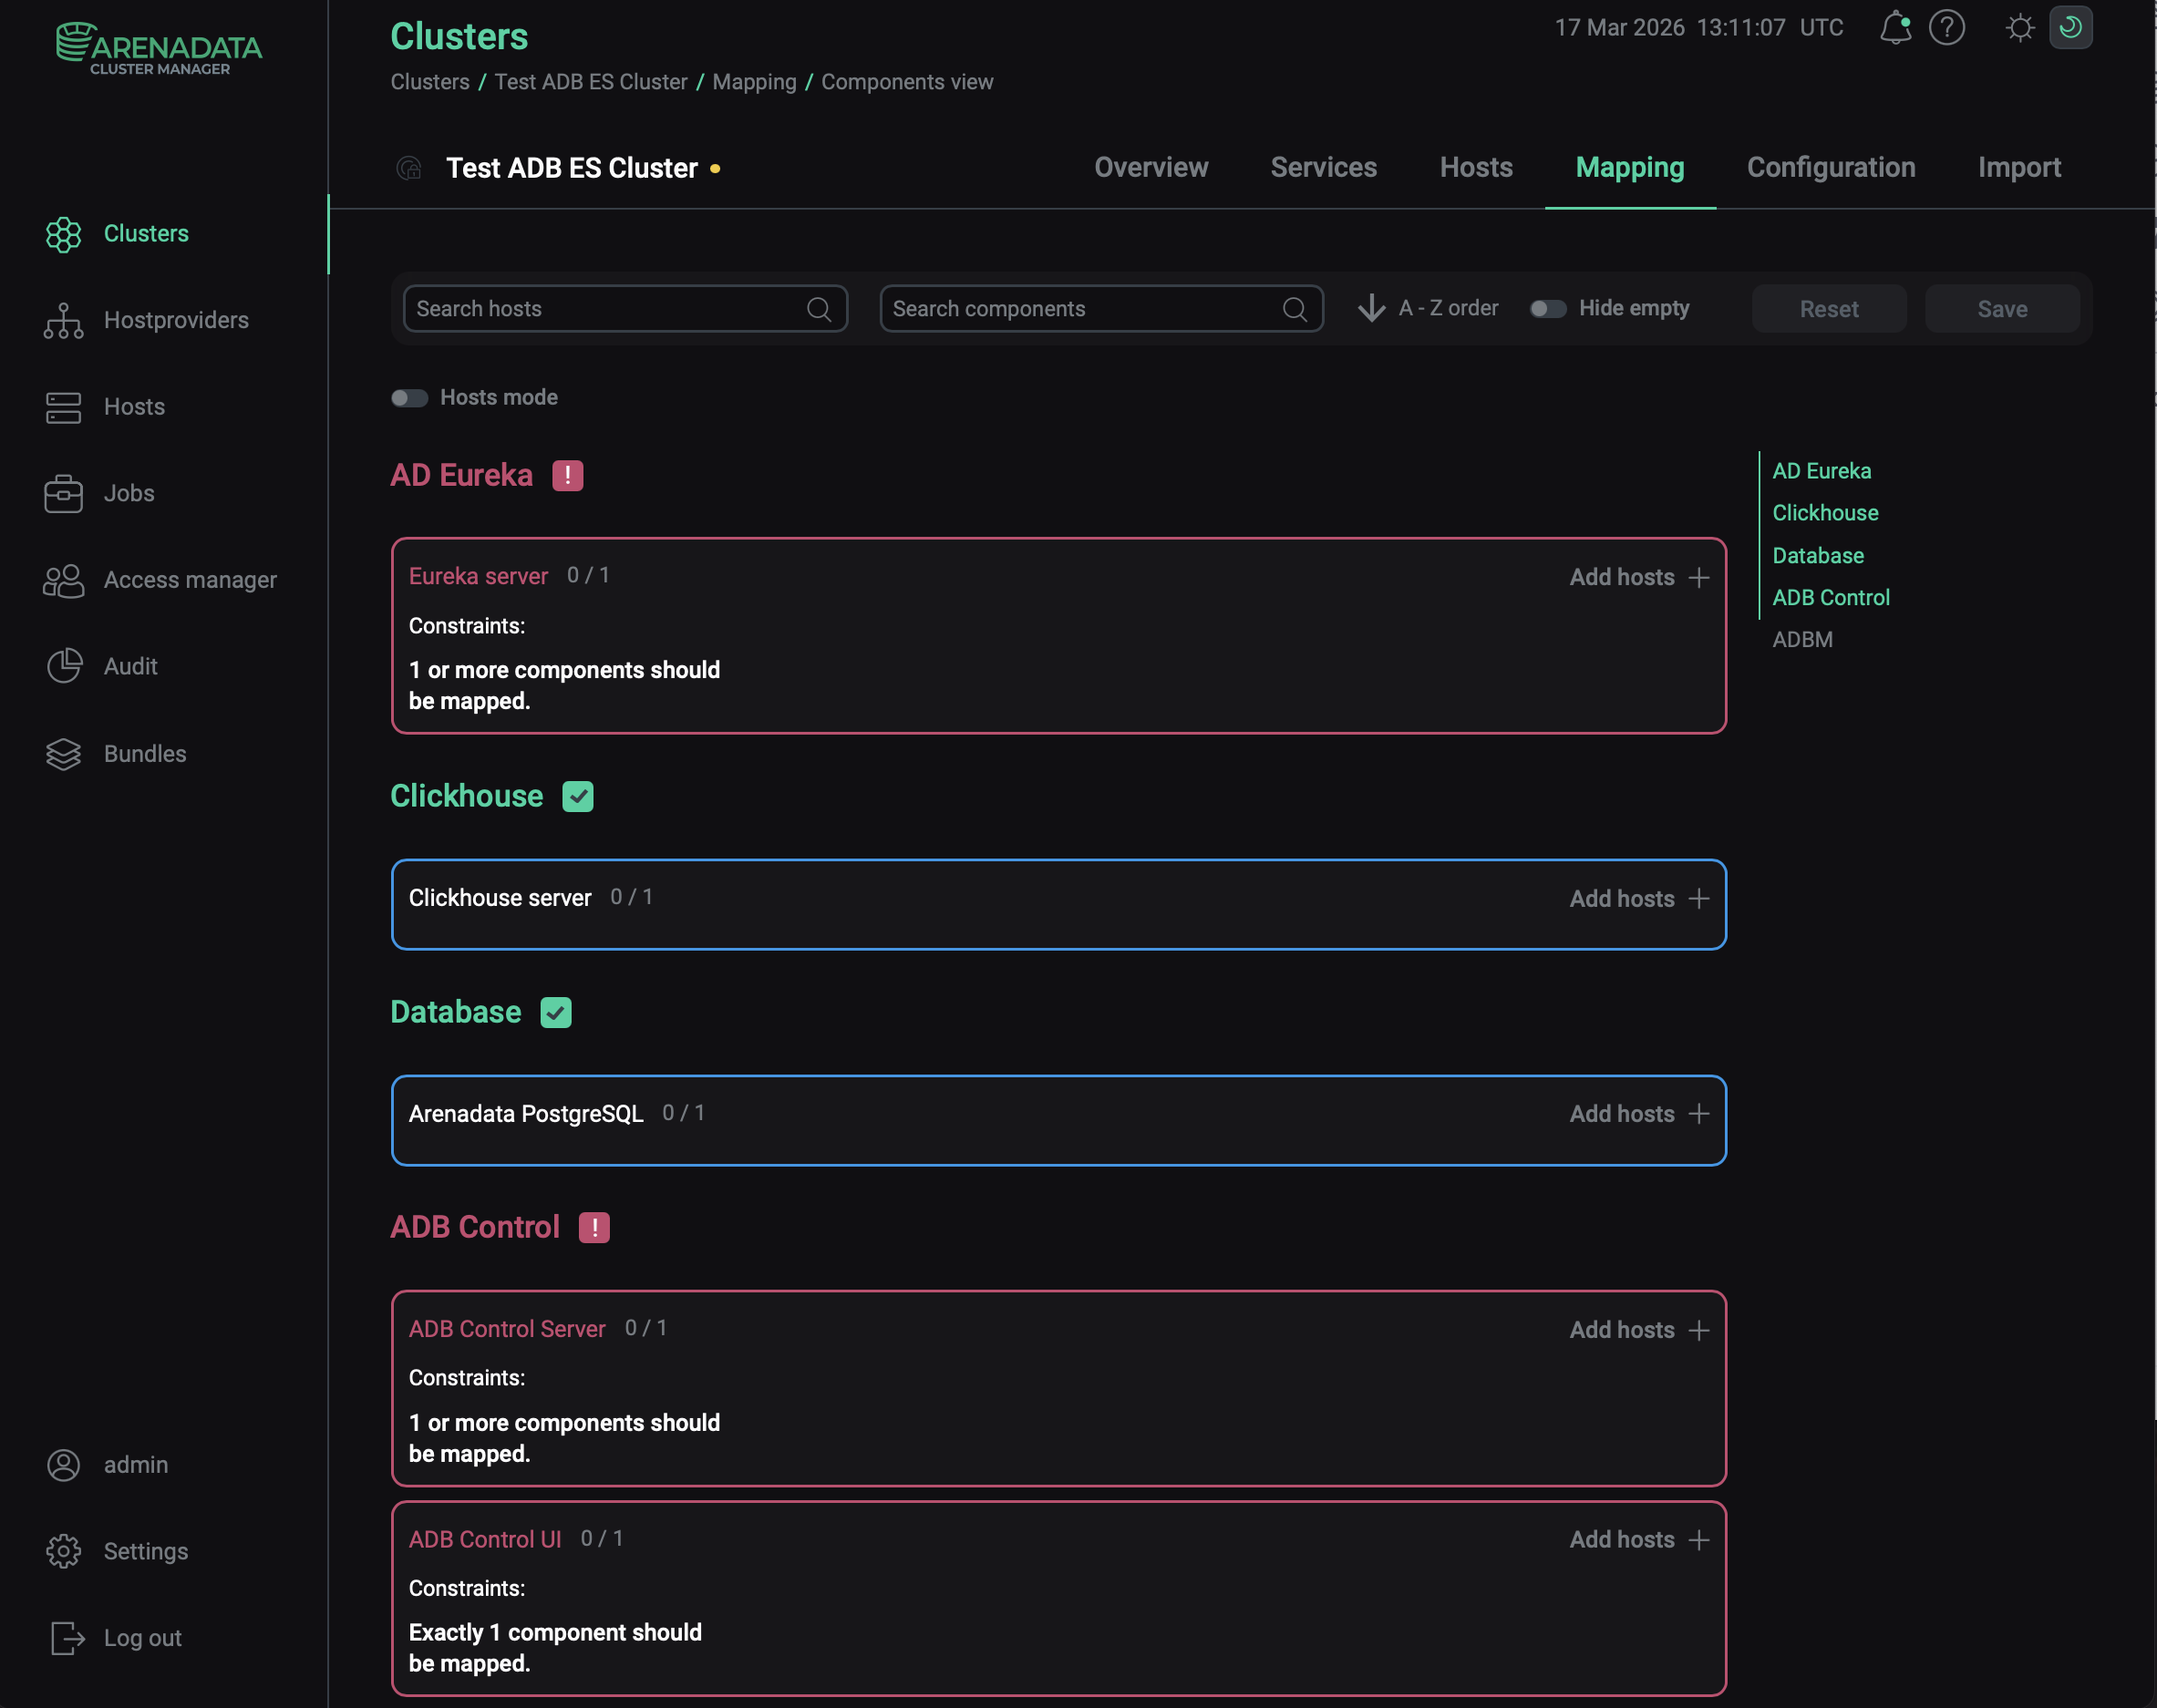Toggle the theme icon in the top-right corner
2157x1708 pixels.
pyautogui.click(x=2071, y=28)
